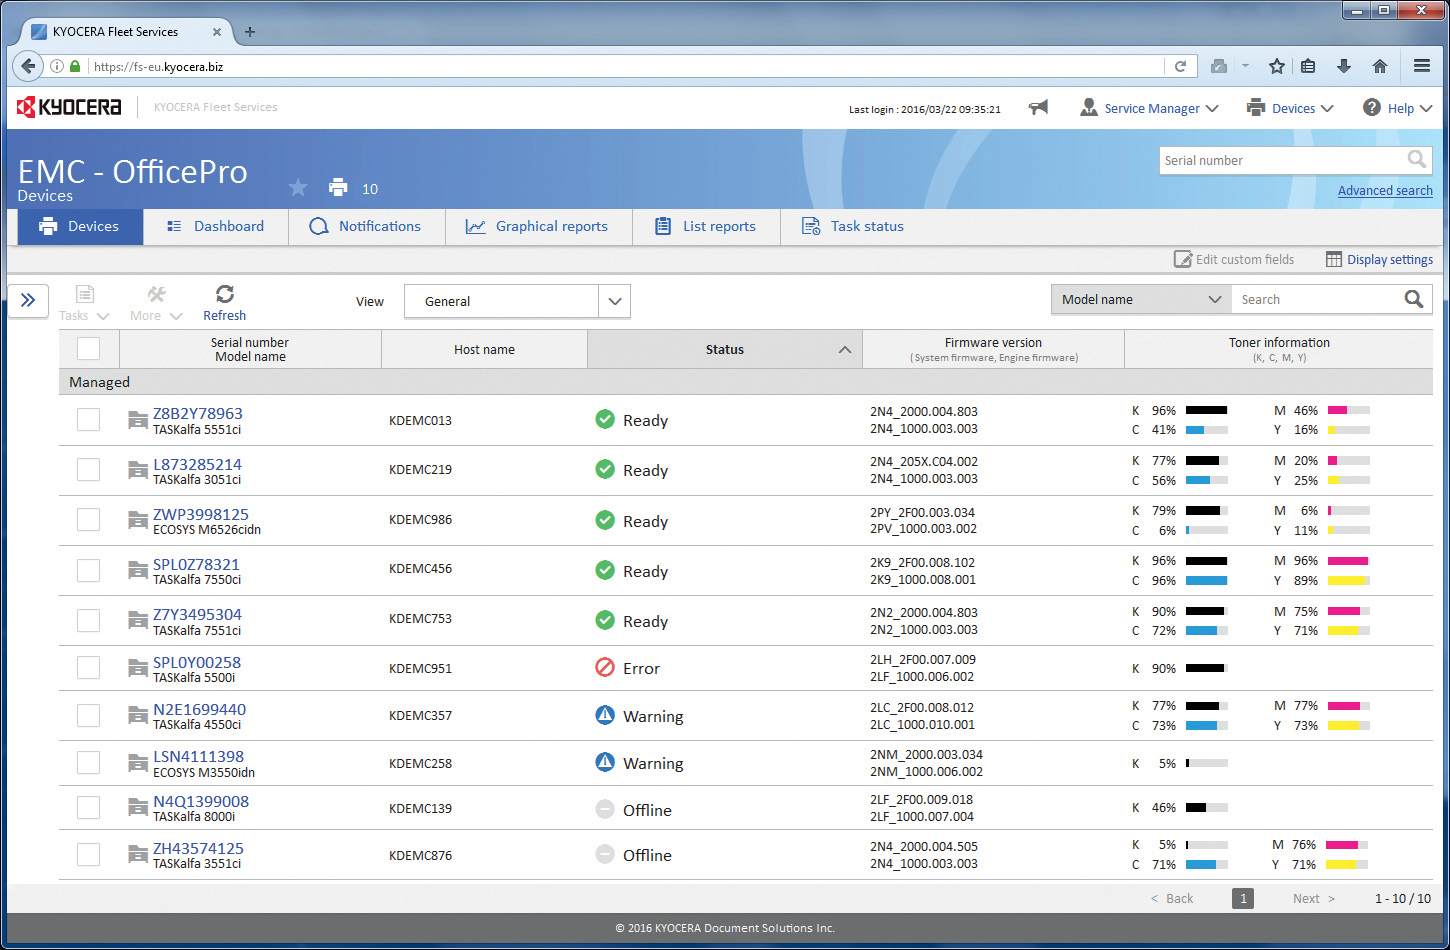Open the General view dropdown
Viewport: 1450px width, 950px height.
(517, 301)
